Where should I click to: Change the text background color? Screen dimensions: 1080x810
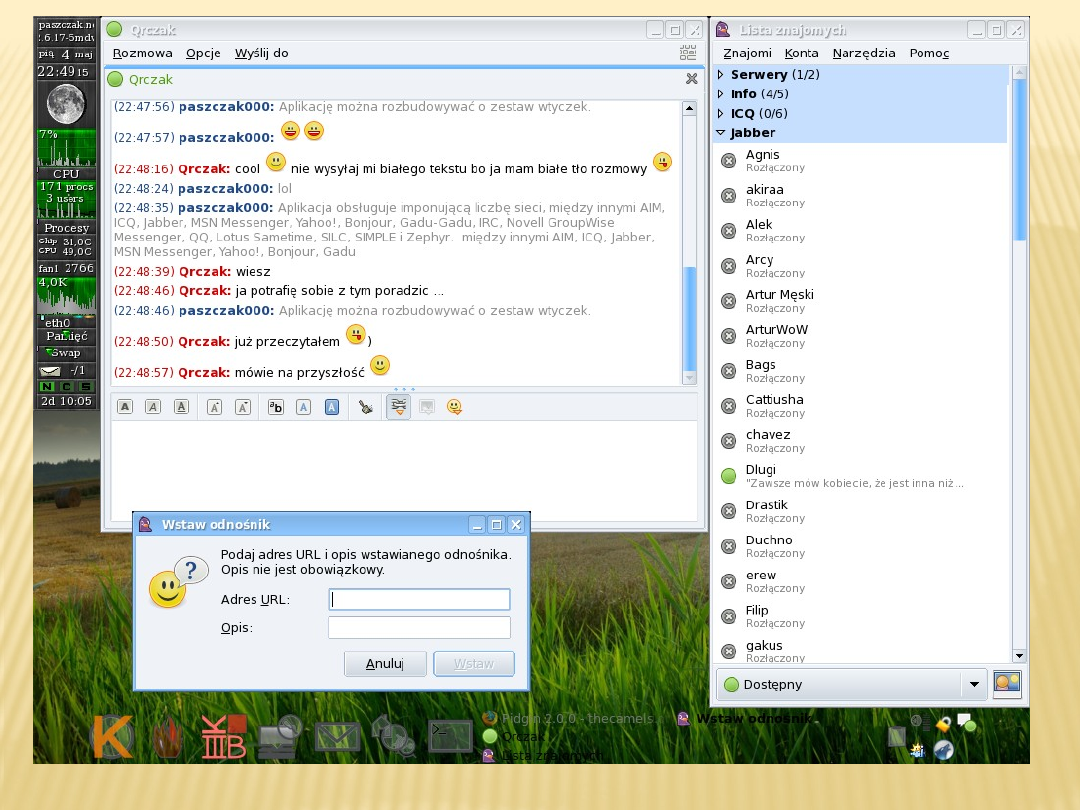332,407
